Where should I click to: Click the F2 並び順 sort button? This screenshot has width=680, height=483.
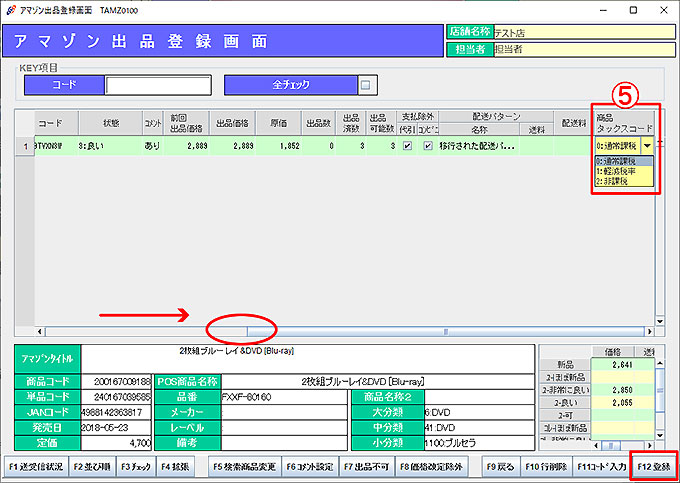point(92,466)
